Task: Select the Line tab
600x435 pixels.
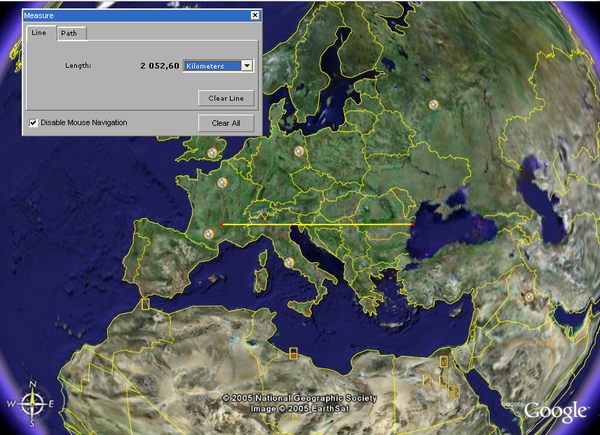Action: coord(40,33)
